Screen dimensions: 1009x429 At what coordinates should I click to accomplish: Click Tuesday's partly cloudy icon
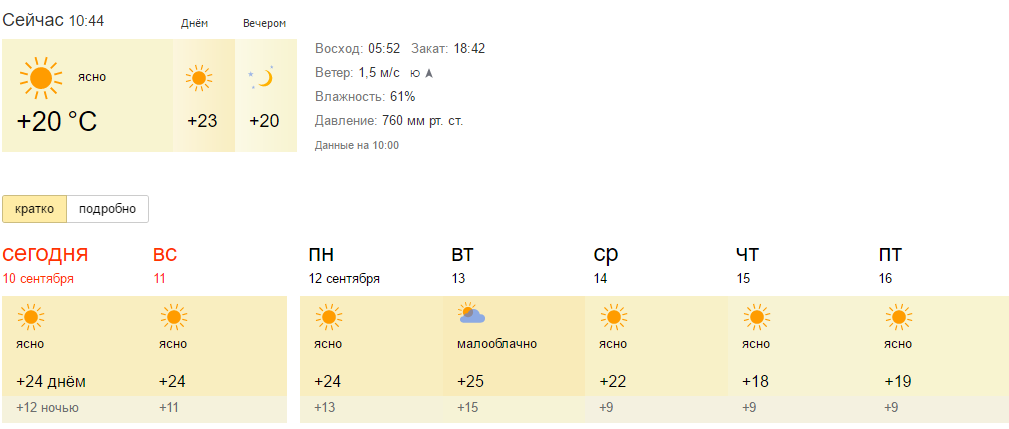(471, 316)
